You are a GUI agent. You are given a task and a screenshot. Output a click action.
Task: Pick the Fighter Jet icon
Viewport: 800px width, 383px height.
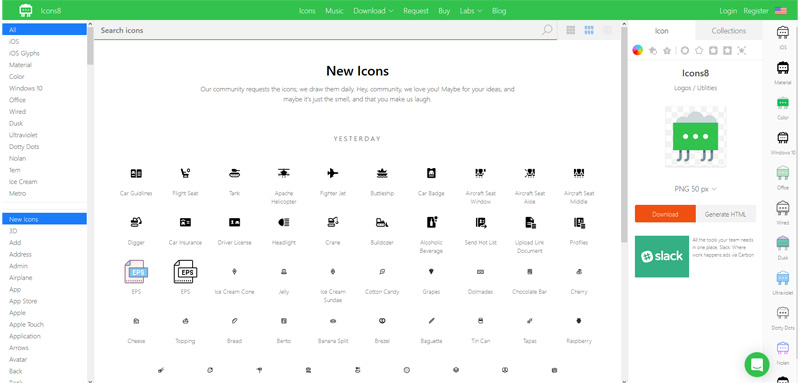[333, 173]
